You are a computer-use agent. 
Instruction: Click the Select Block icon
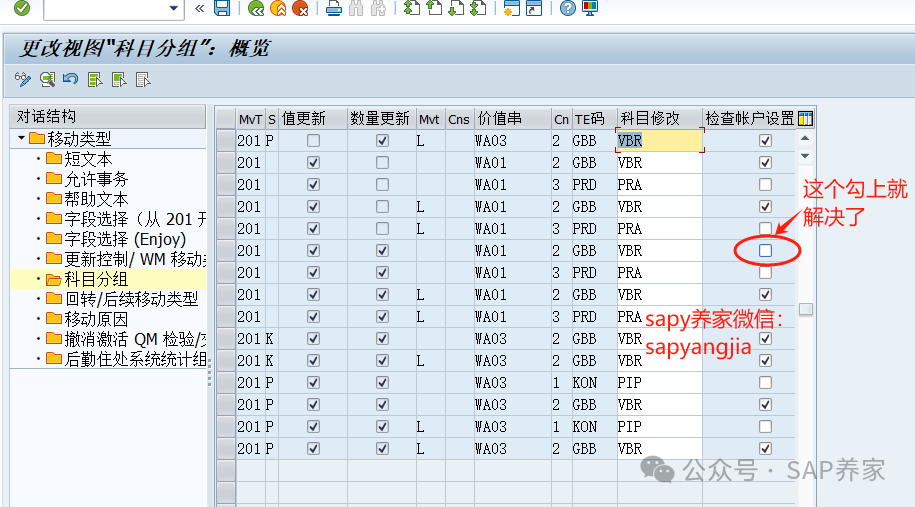119,79
